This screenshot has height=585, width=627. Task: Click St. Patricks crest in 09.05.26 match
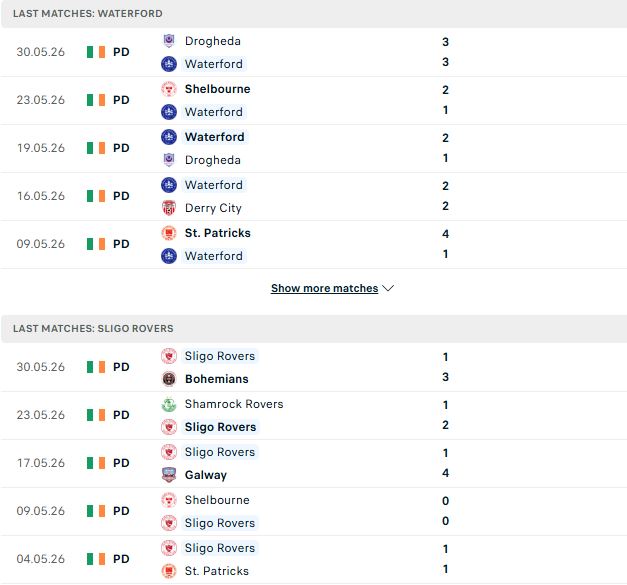click(169, 233)
